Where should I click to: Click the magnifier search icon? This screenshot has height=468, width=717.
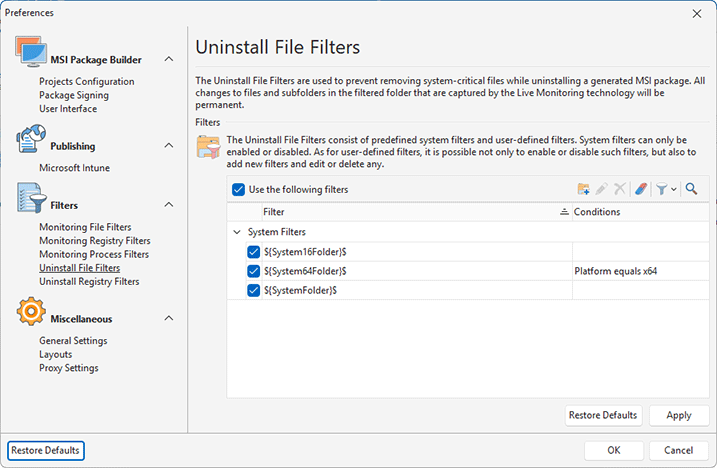[691, 189]
